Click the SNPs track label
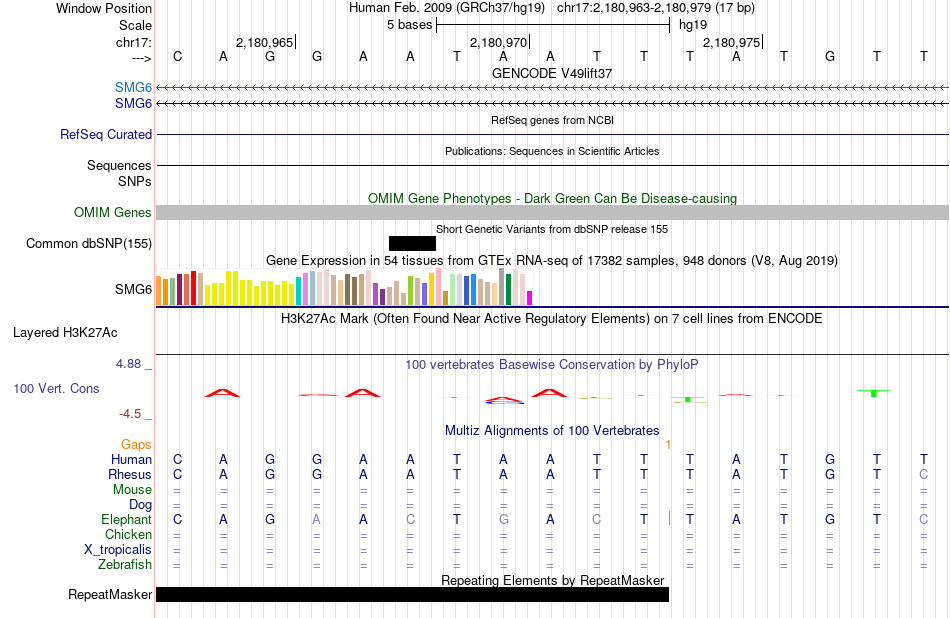Screen dimensions: 950x618 click(x=135, y=181)
